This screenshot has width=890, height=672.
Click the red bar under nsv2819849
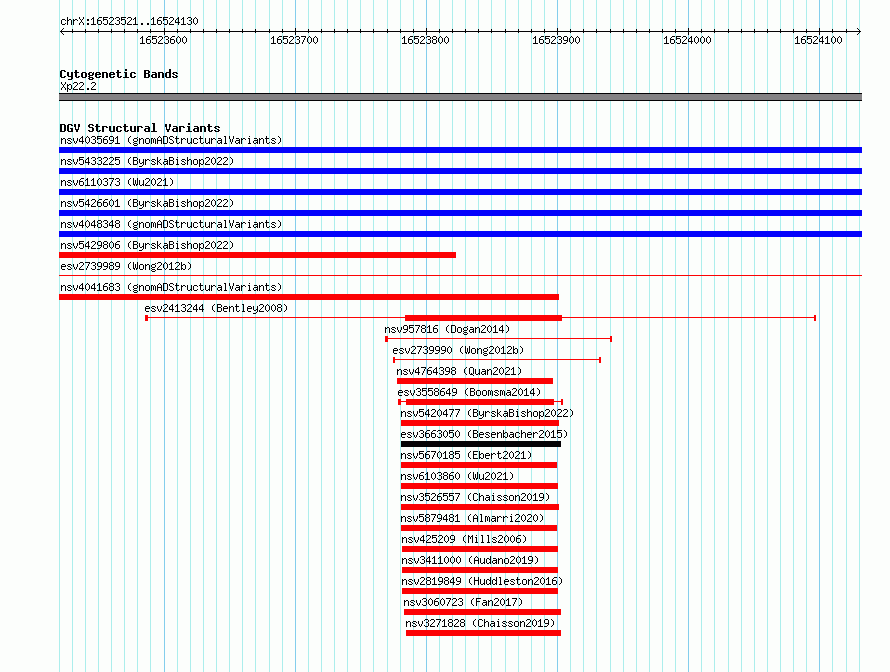point(480,591)
